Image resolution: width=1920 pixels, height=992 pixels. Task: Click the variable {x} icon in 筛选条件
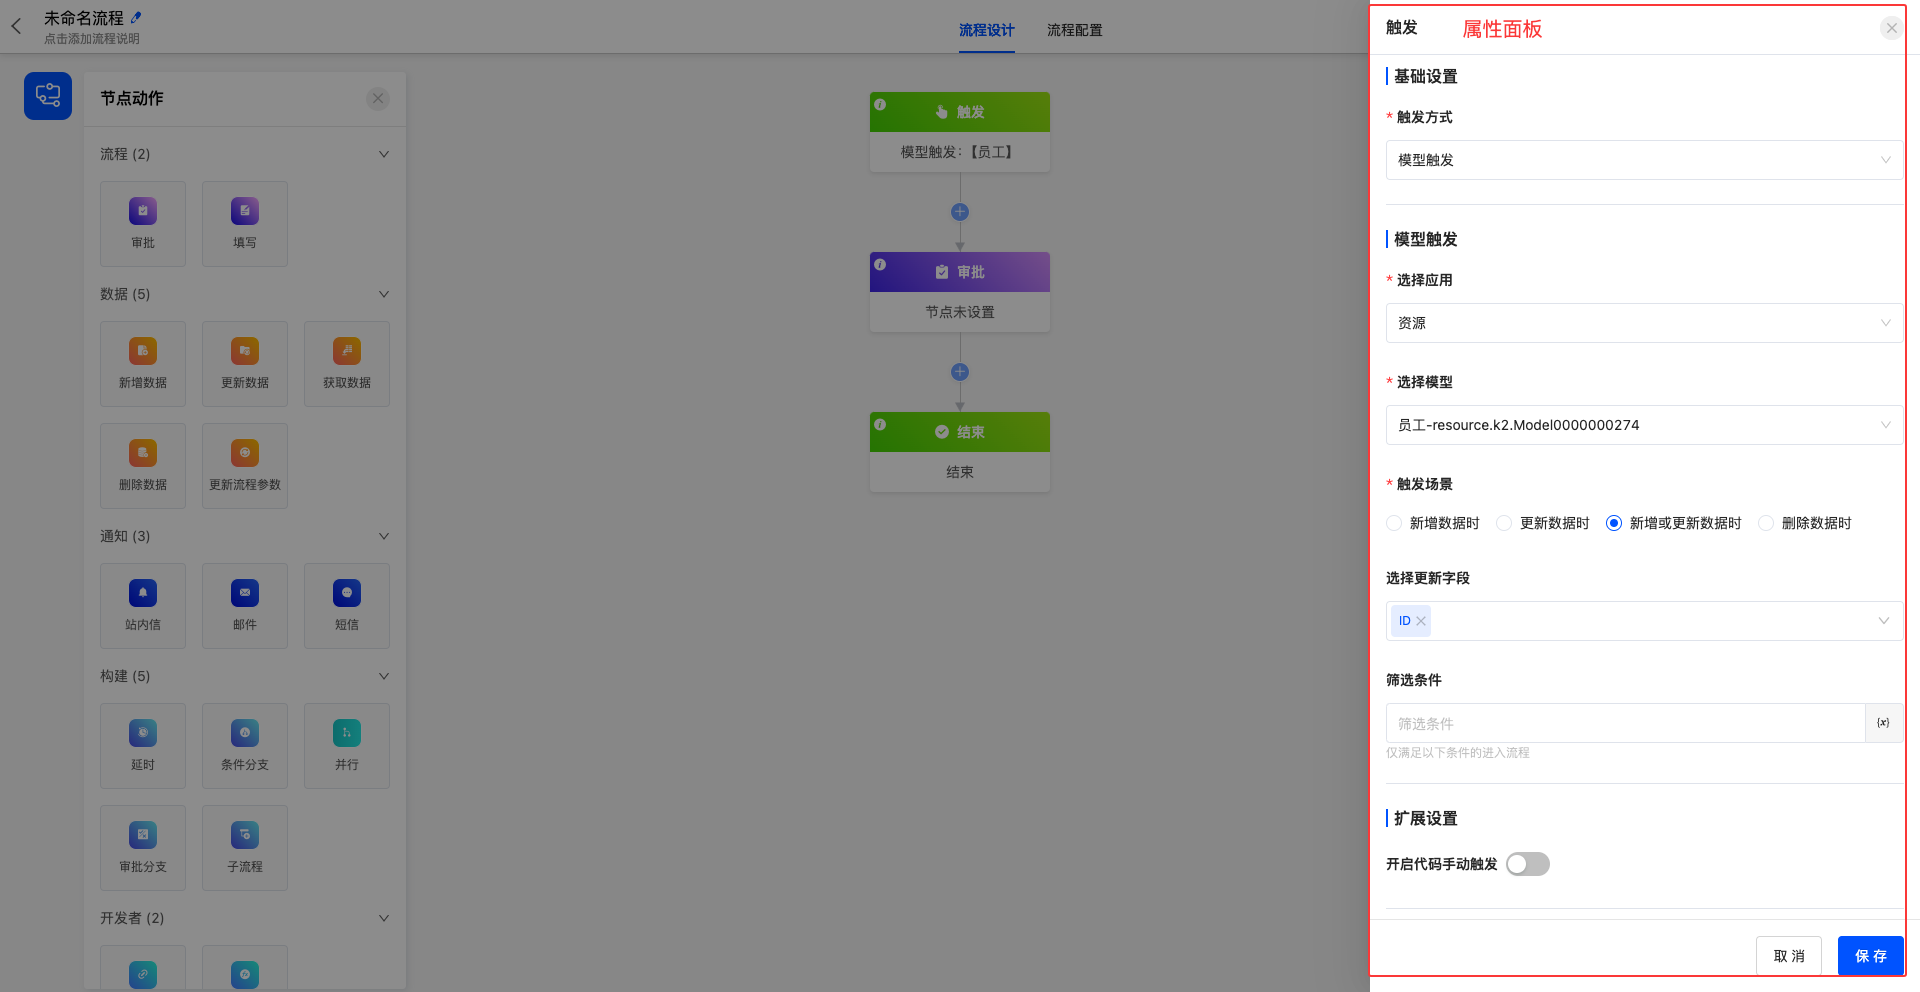(x=1883, y=723)
